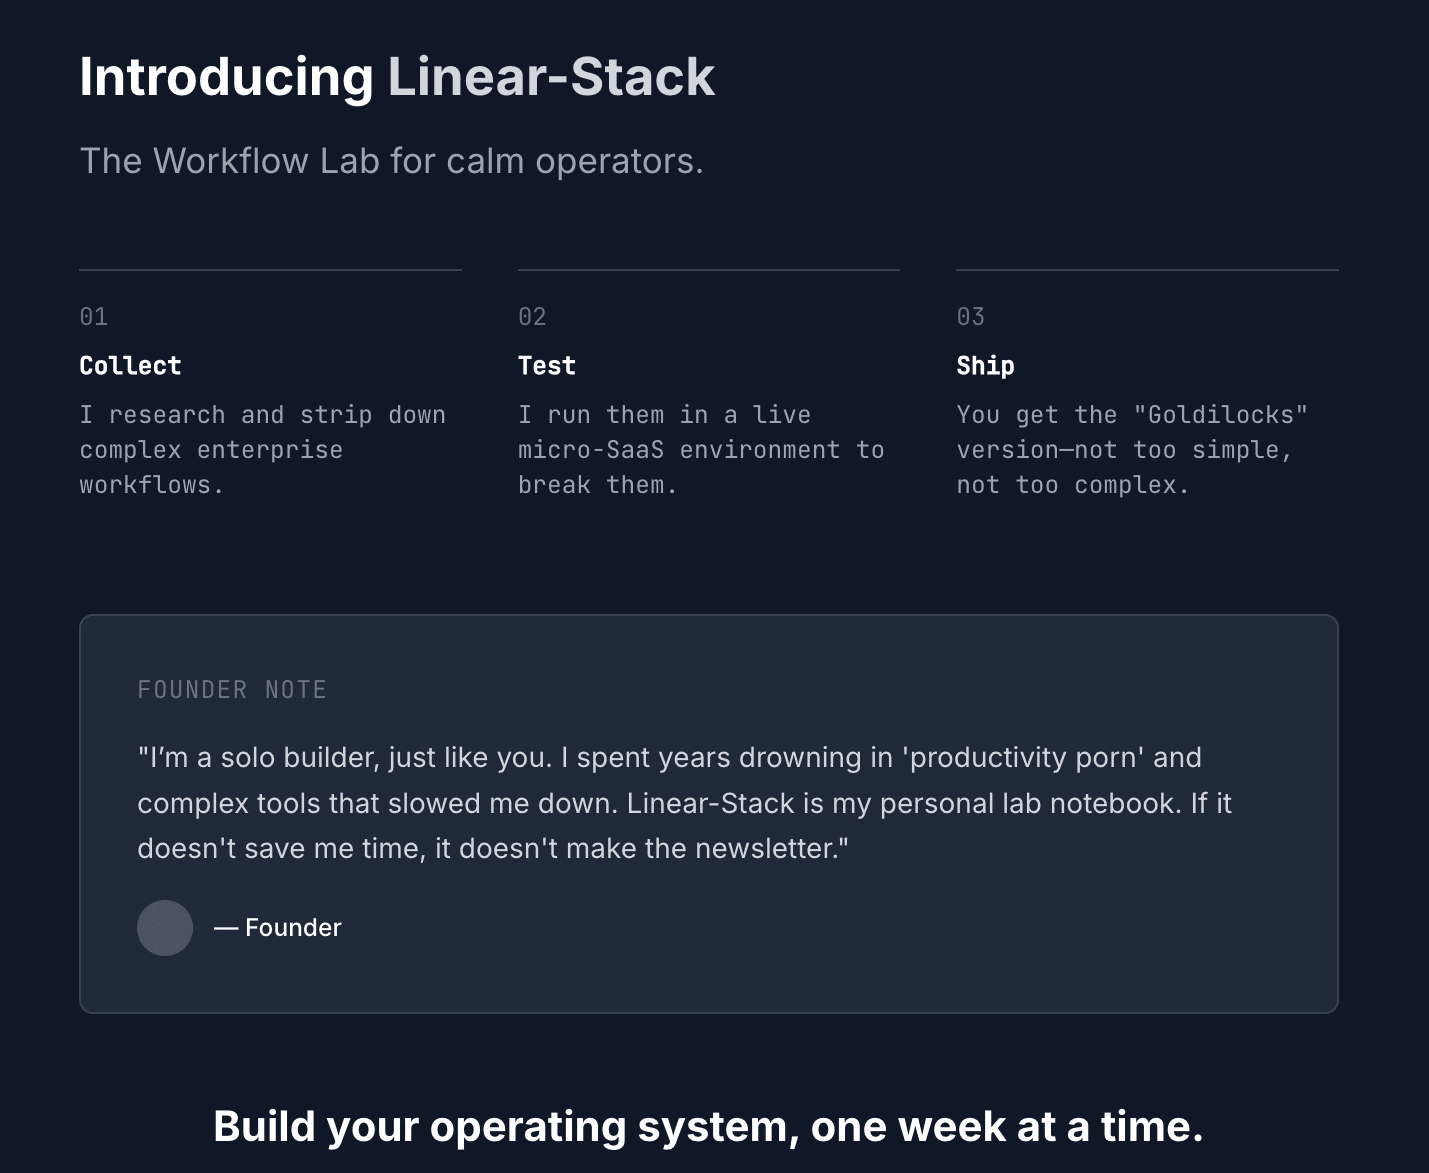
Task: Click the "Linear-Stack" title text
Action: (x=551, y=77)
